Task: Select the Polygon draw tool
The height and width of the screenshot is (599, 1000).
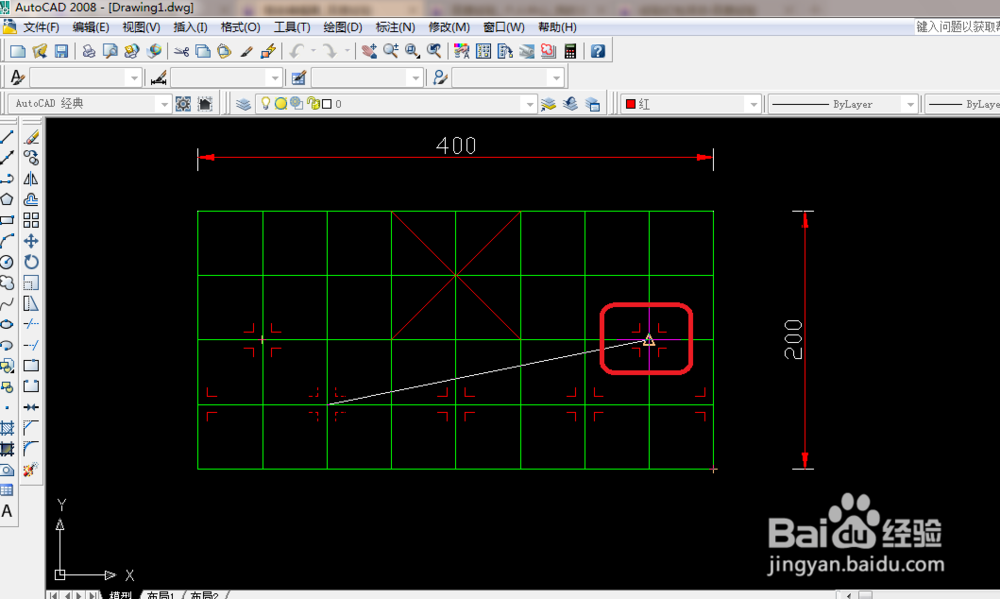Action: (x=7, y=199)
